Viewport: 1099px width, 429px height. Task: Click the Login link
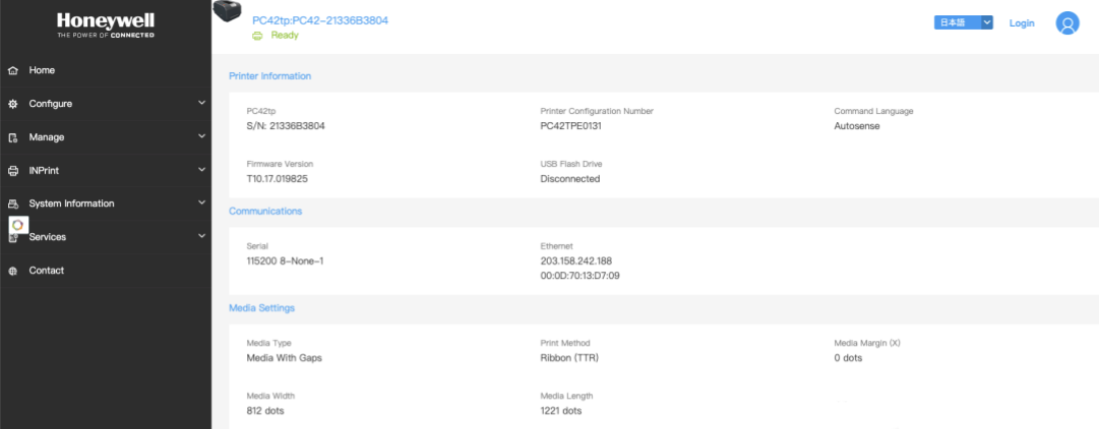tap(1021, 23)
